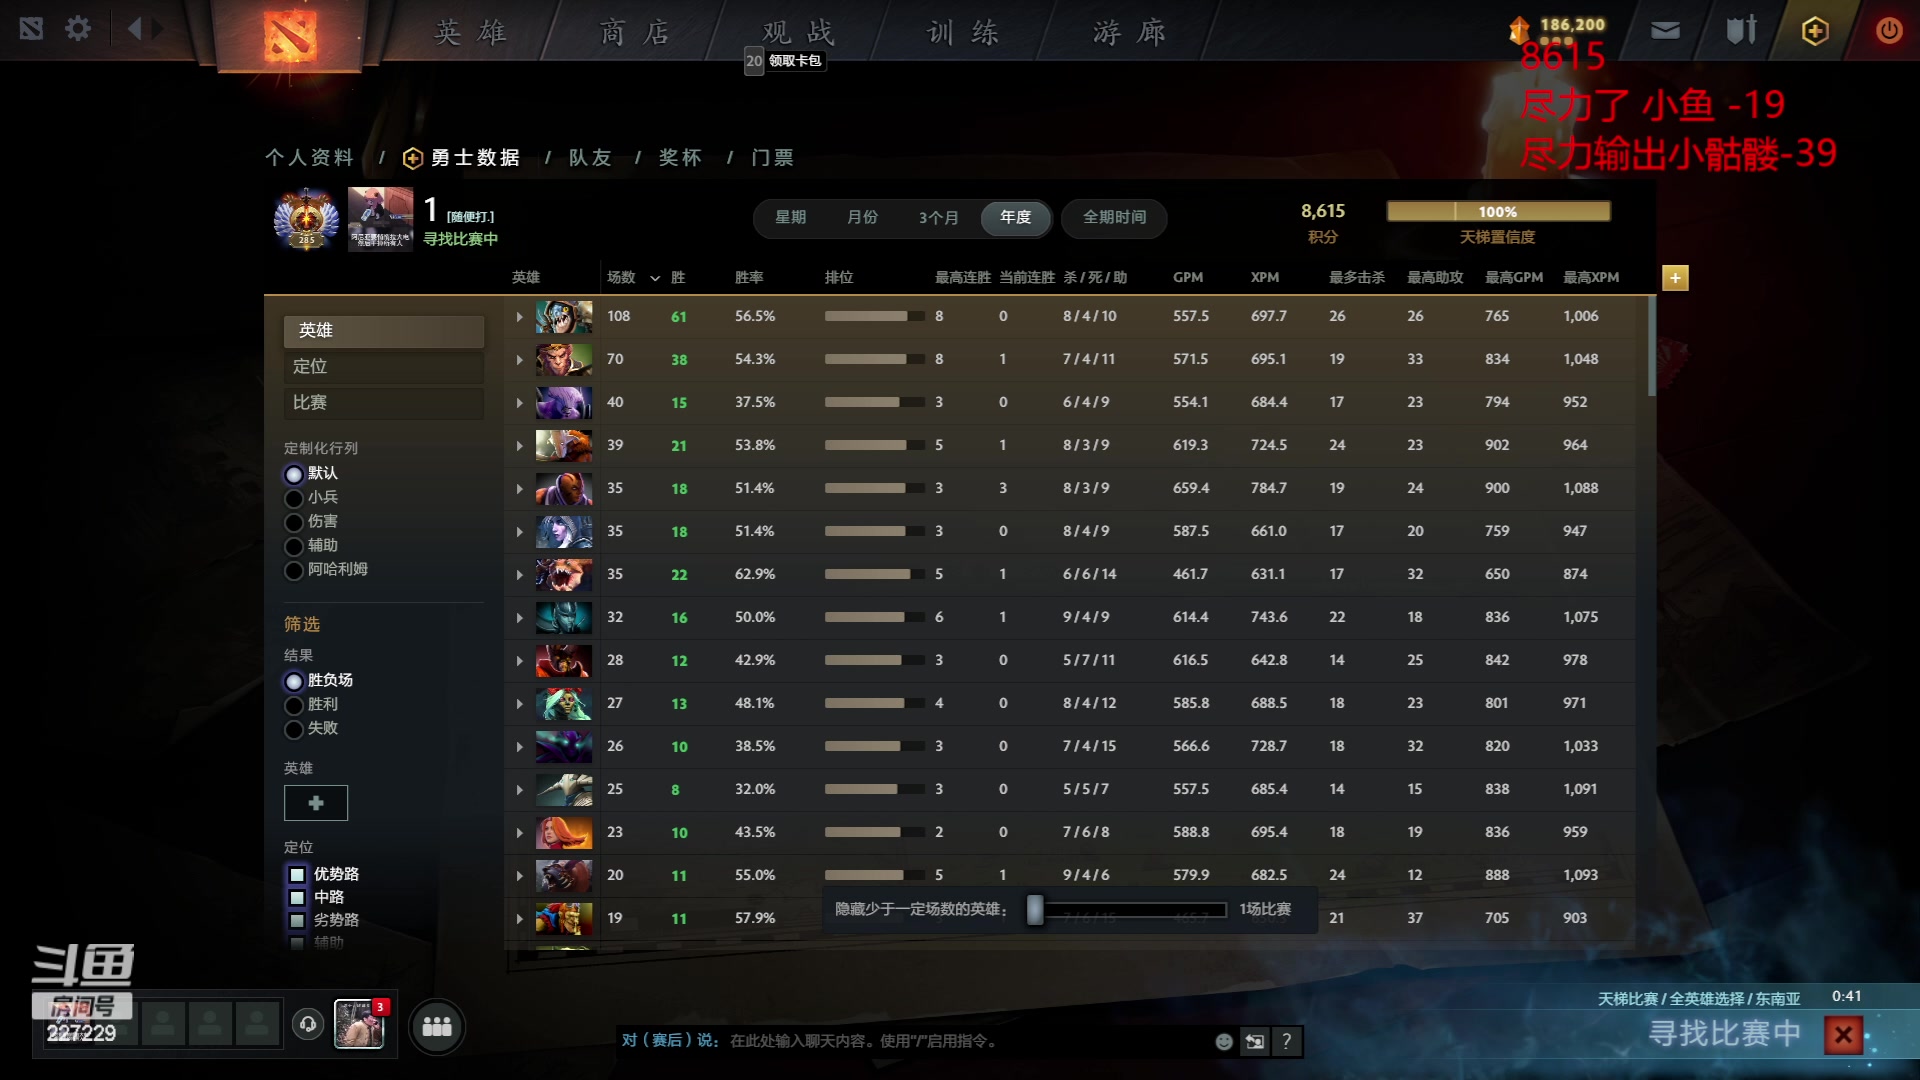This screenshot has height=1080, width=1920.
Task: Expand the row with 23 games
Action: 519,833
